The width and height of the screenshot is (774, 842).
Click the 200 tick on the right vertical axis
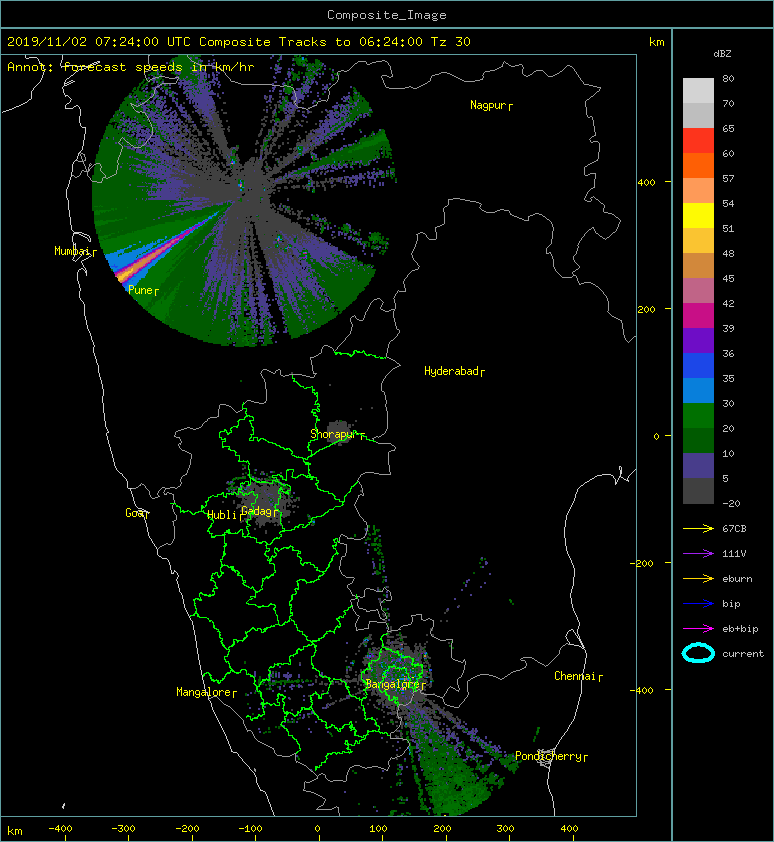pyautogui.click(x=646, y=310)
